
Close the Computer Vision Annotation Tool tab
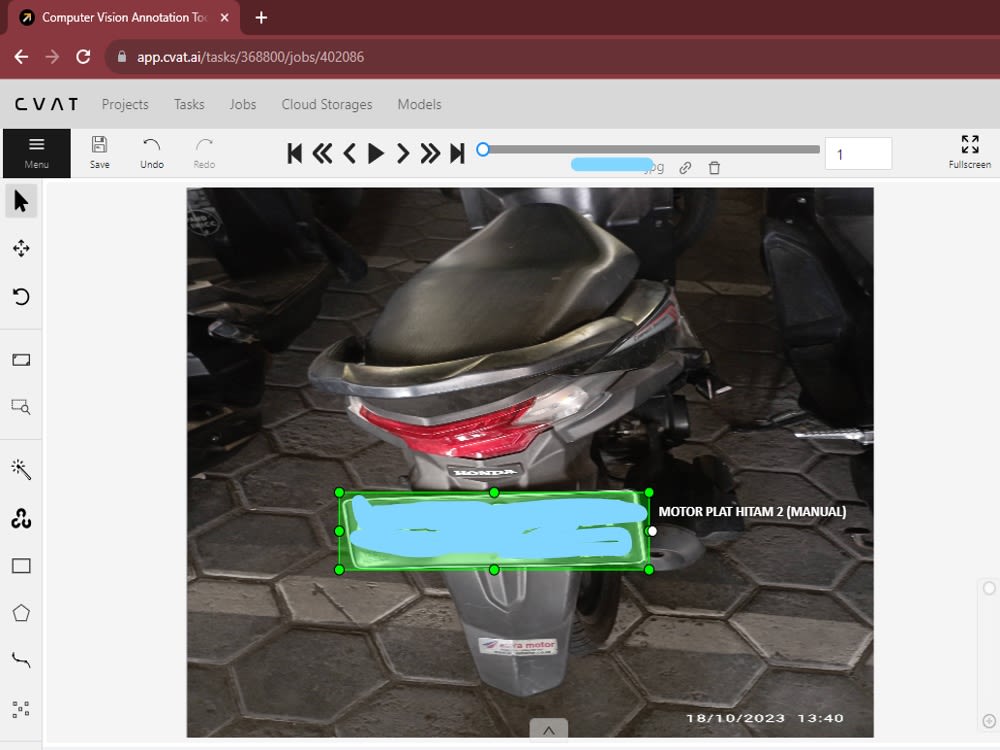pyautogui.click(x=224, y=18)
